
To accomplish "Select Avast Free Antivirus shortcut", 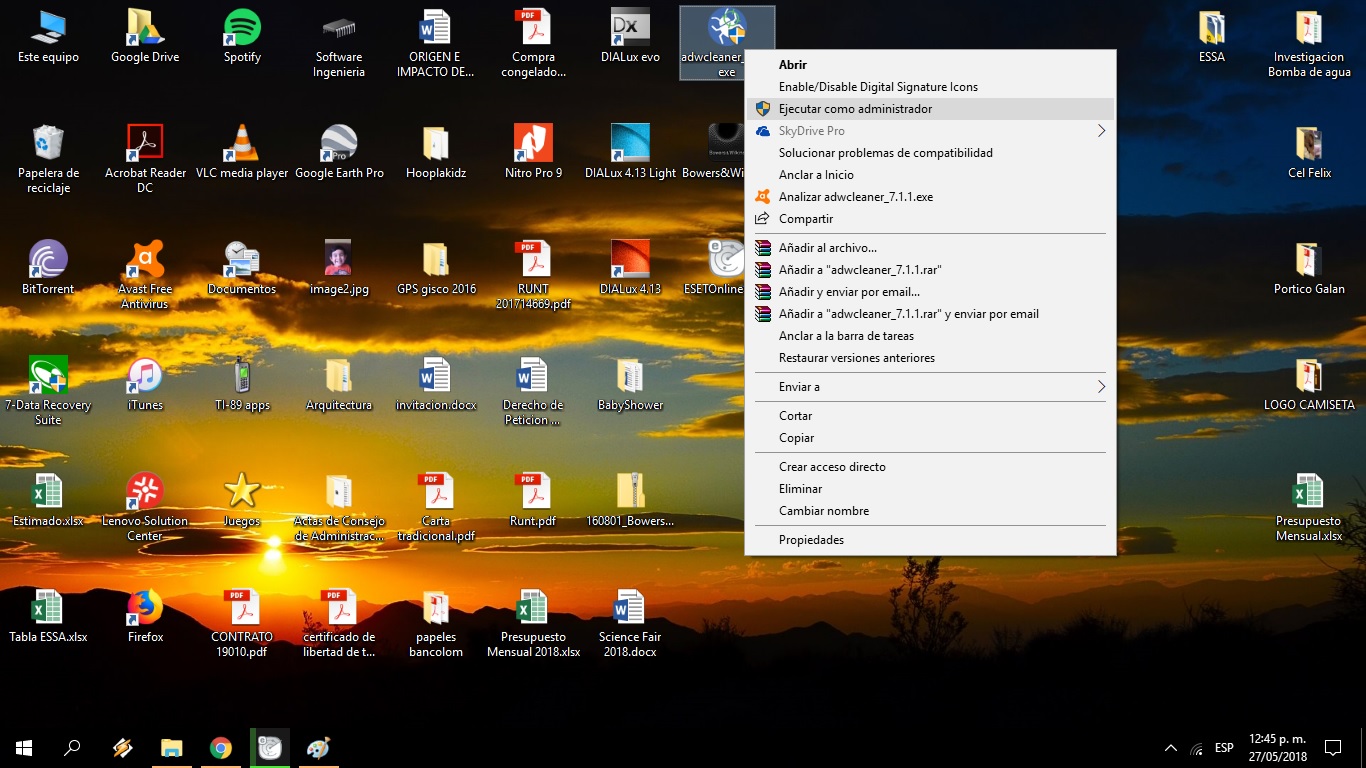I will (x=145, y=275).
